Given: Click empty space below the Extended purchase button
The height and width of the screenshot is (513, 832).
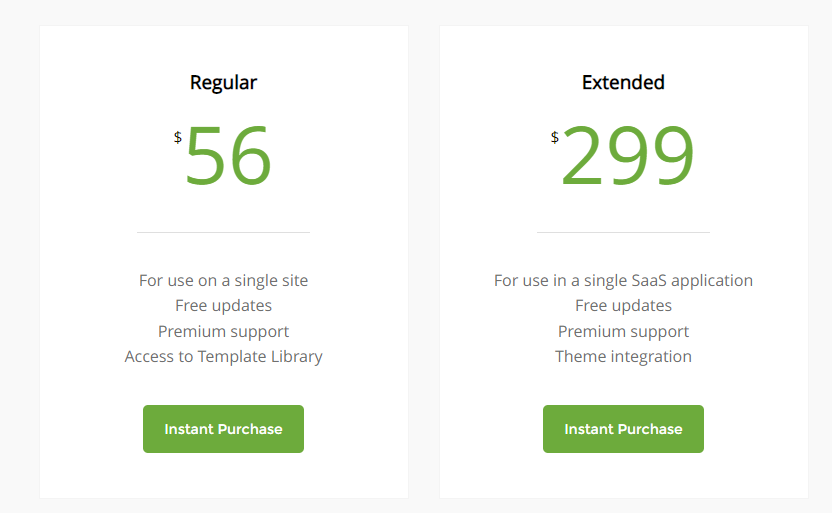Looking at the screenshot, I should coord(623,476).
